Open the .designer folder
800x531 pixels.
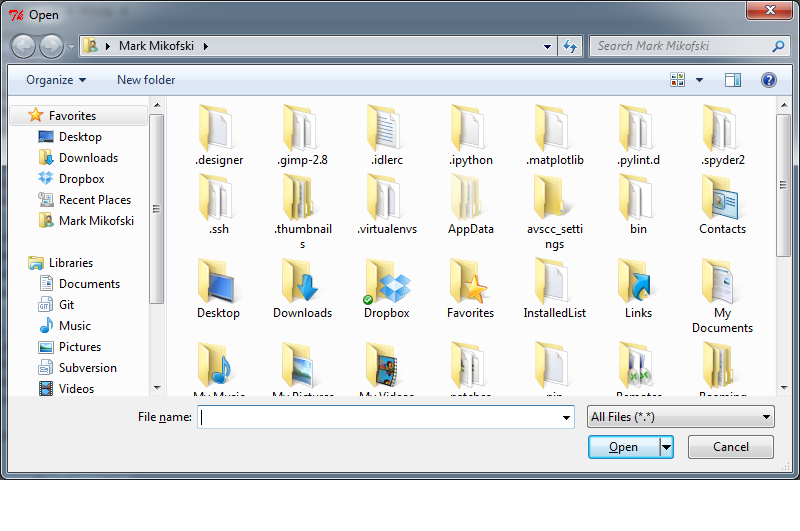click(219, 135)
